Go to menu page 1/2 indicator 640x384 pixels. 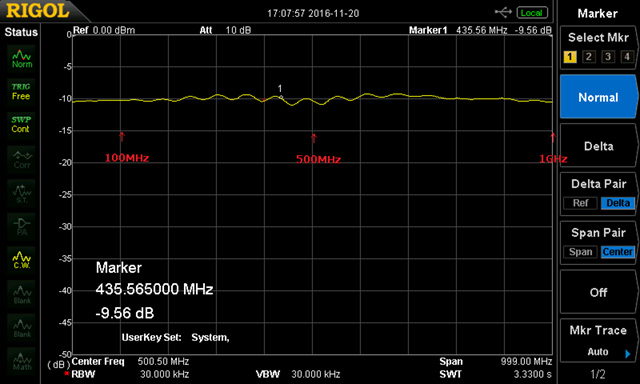pyautogui.click(x=598, y=374)
